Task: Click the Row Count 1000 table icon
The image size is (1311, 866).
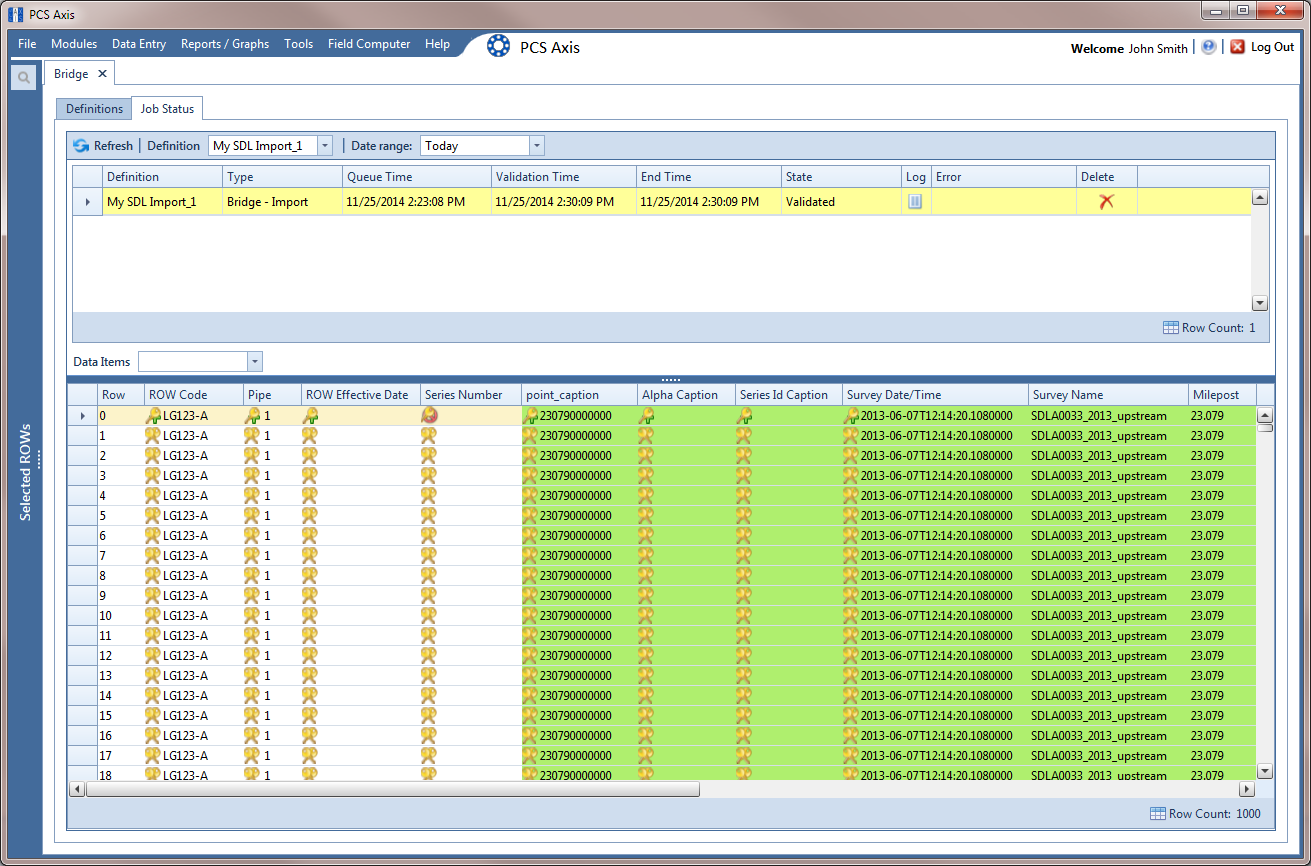Action: point(1158,814)
